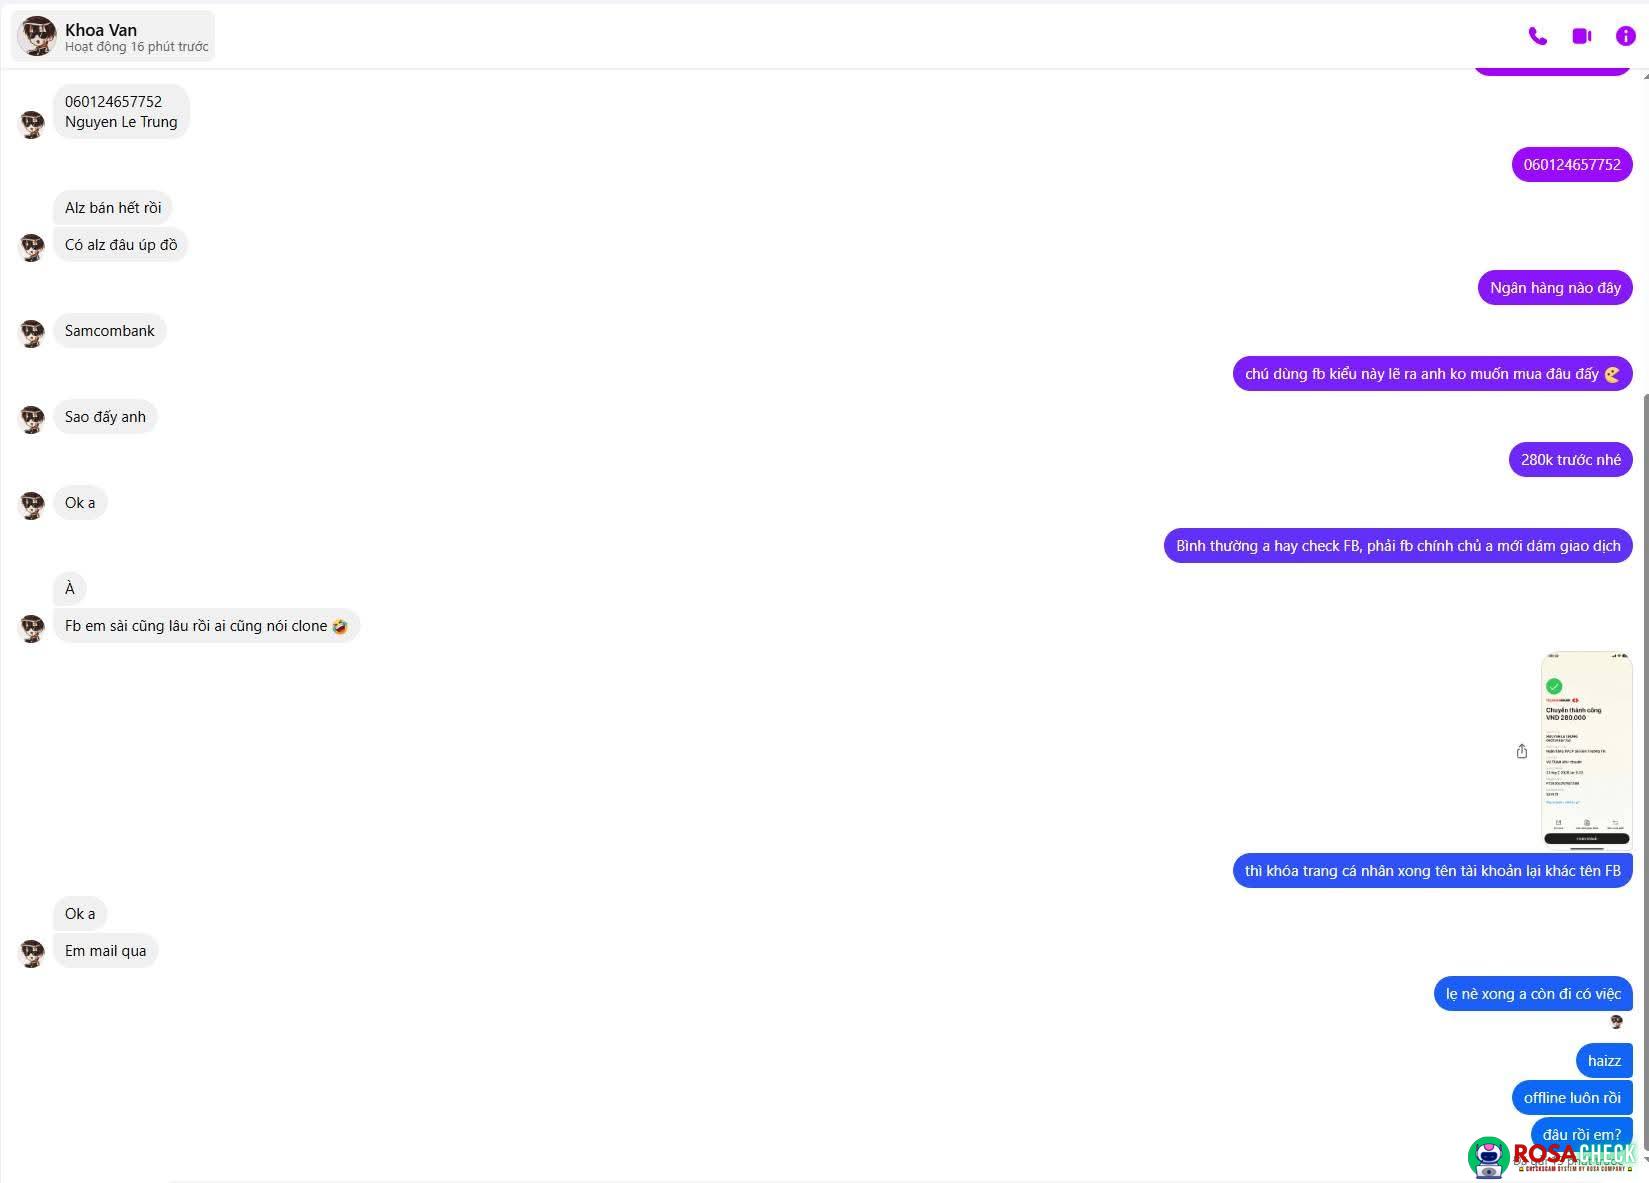Click message 'Fb em sài cũng lâu rồi'

point(205,626)
